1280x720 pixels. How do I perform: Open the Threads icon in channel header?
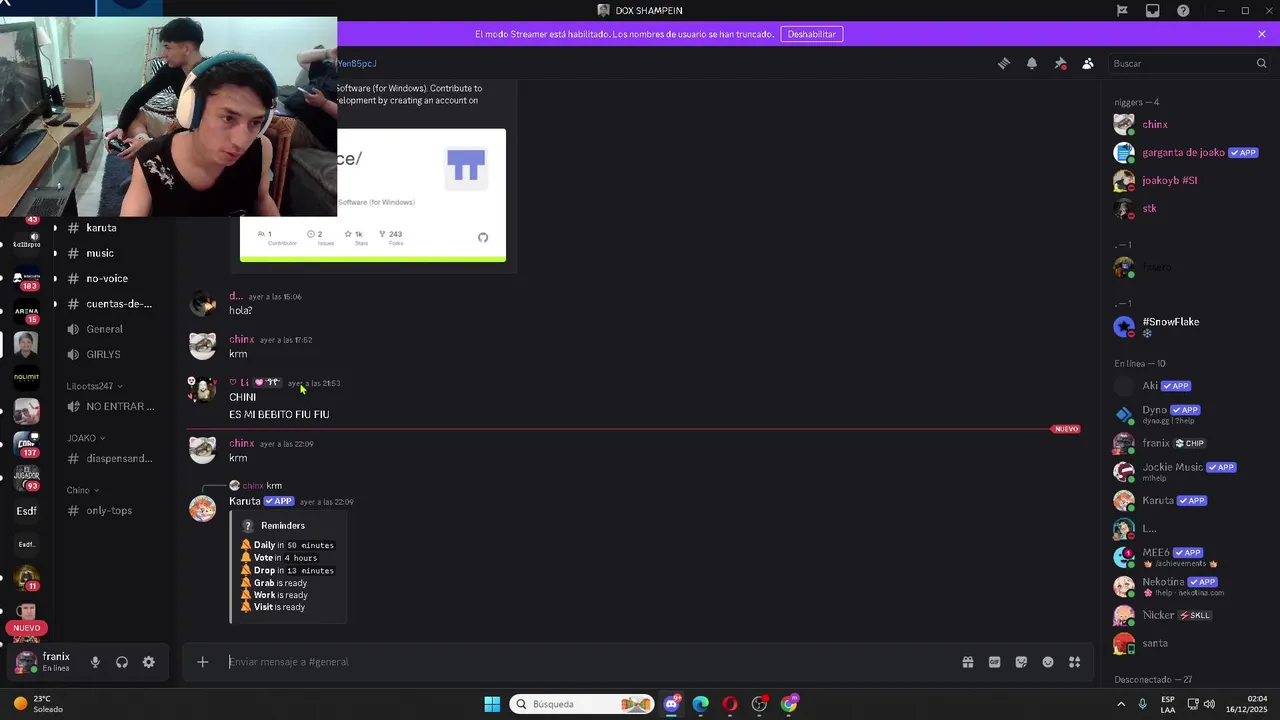coord(1004,63)
